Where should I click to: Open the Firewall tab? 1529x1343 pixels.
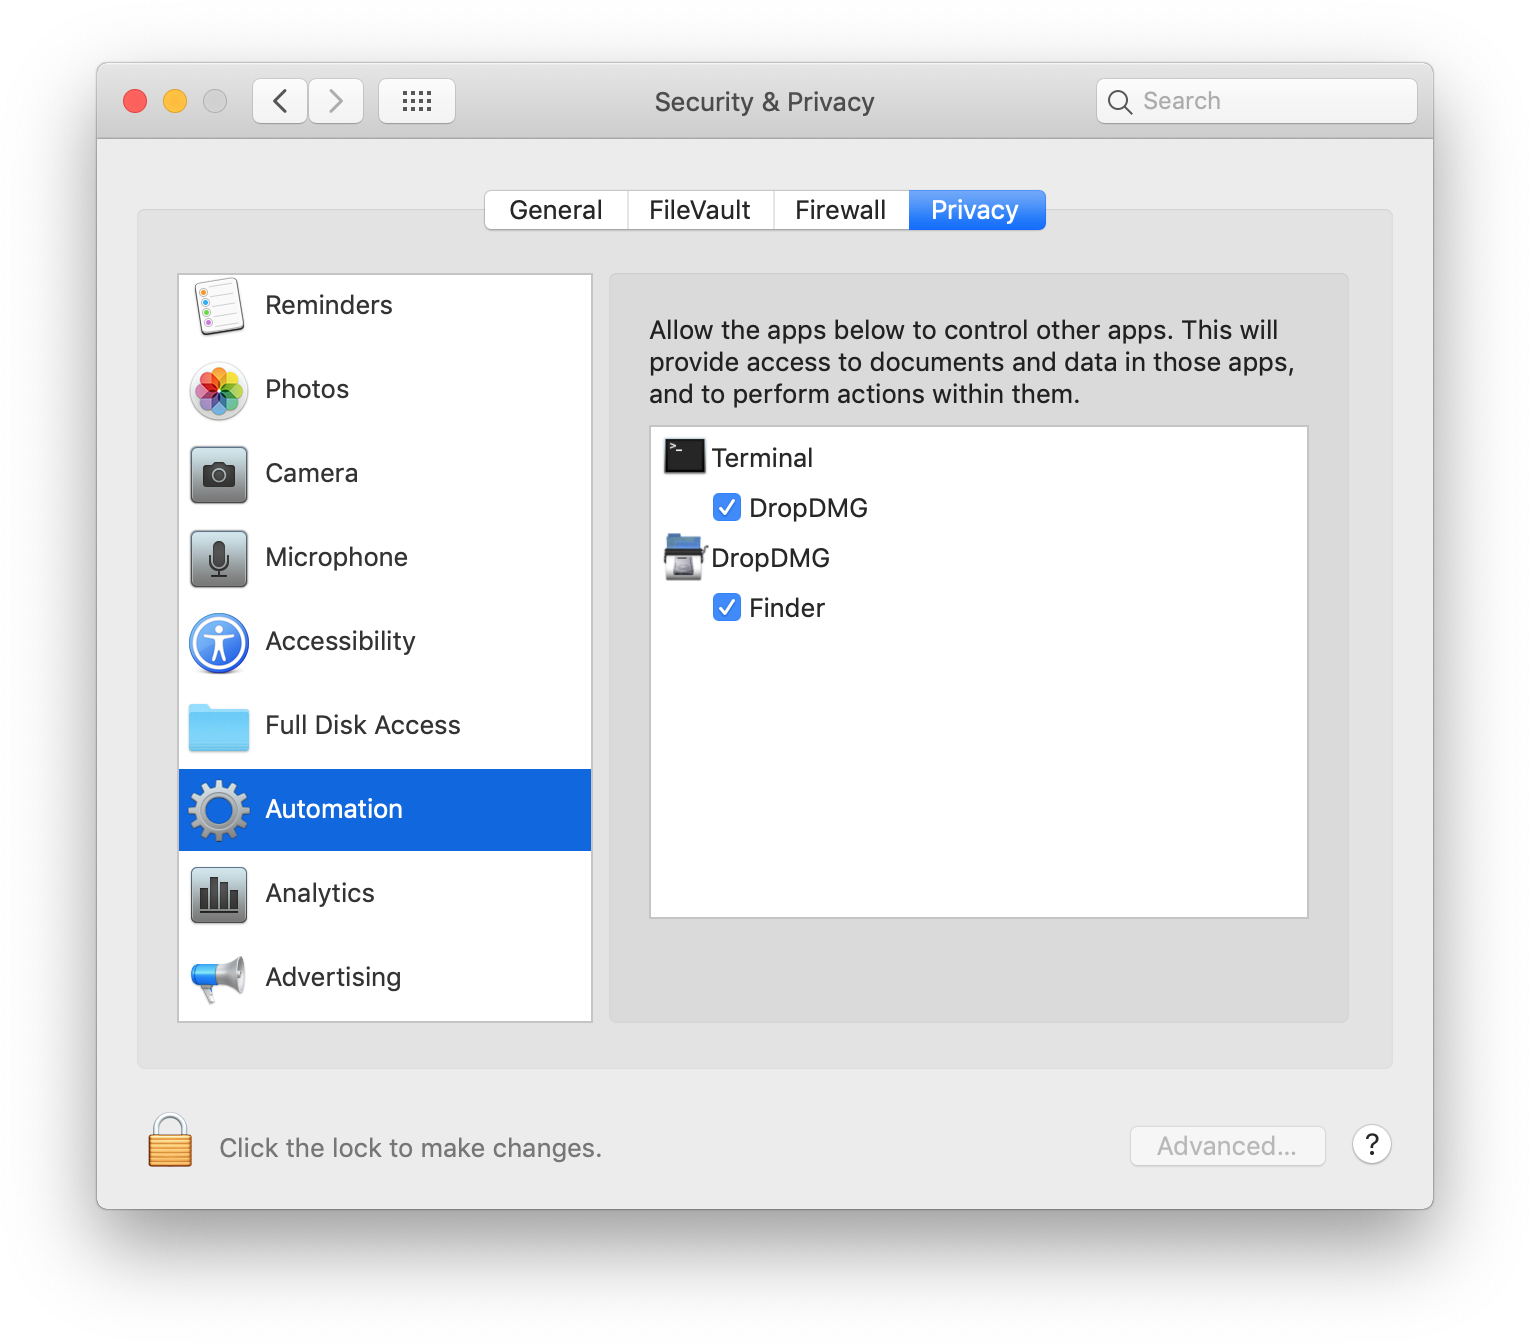tap(840, 210)
